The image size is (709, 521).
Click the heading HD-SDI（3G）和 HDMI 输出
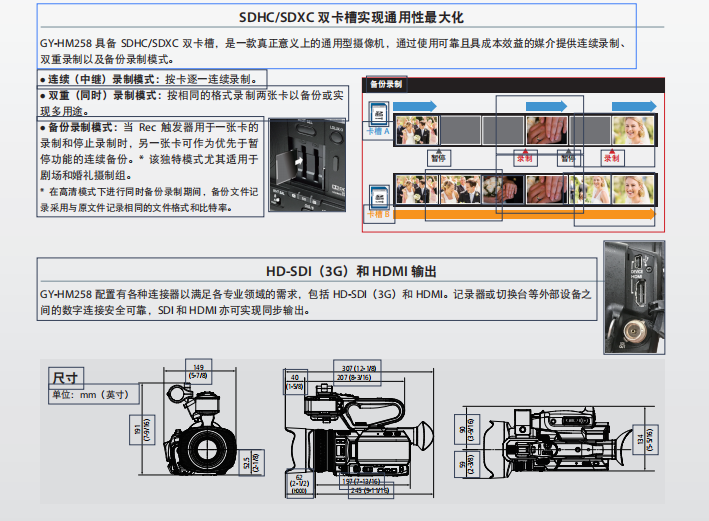tap(351, 271)
